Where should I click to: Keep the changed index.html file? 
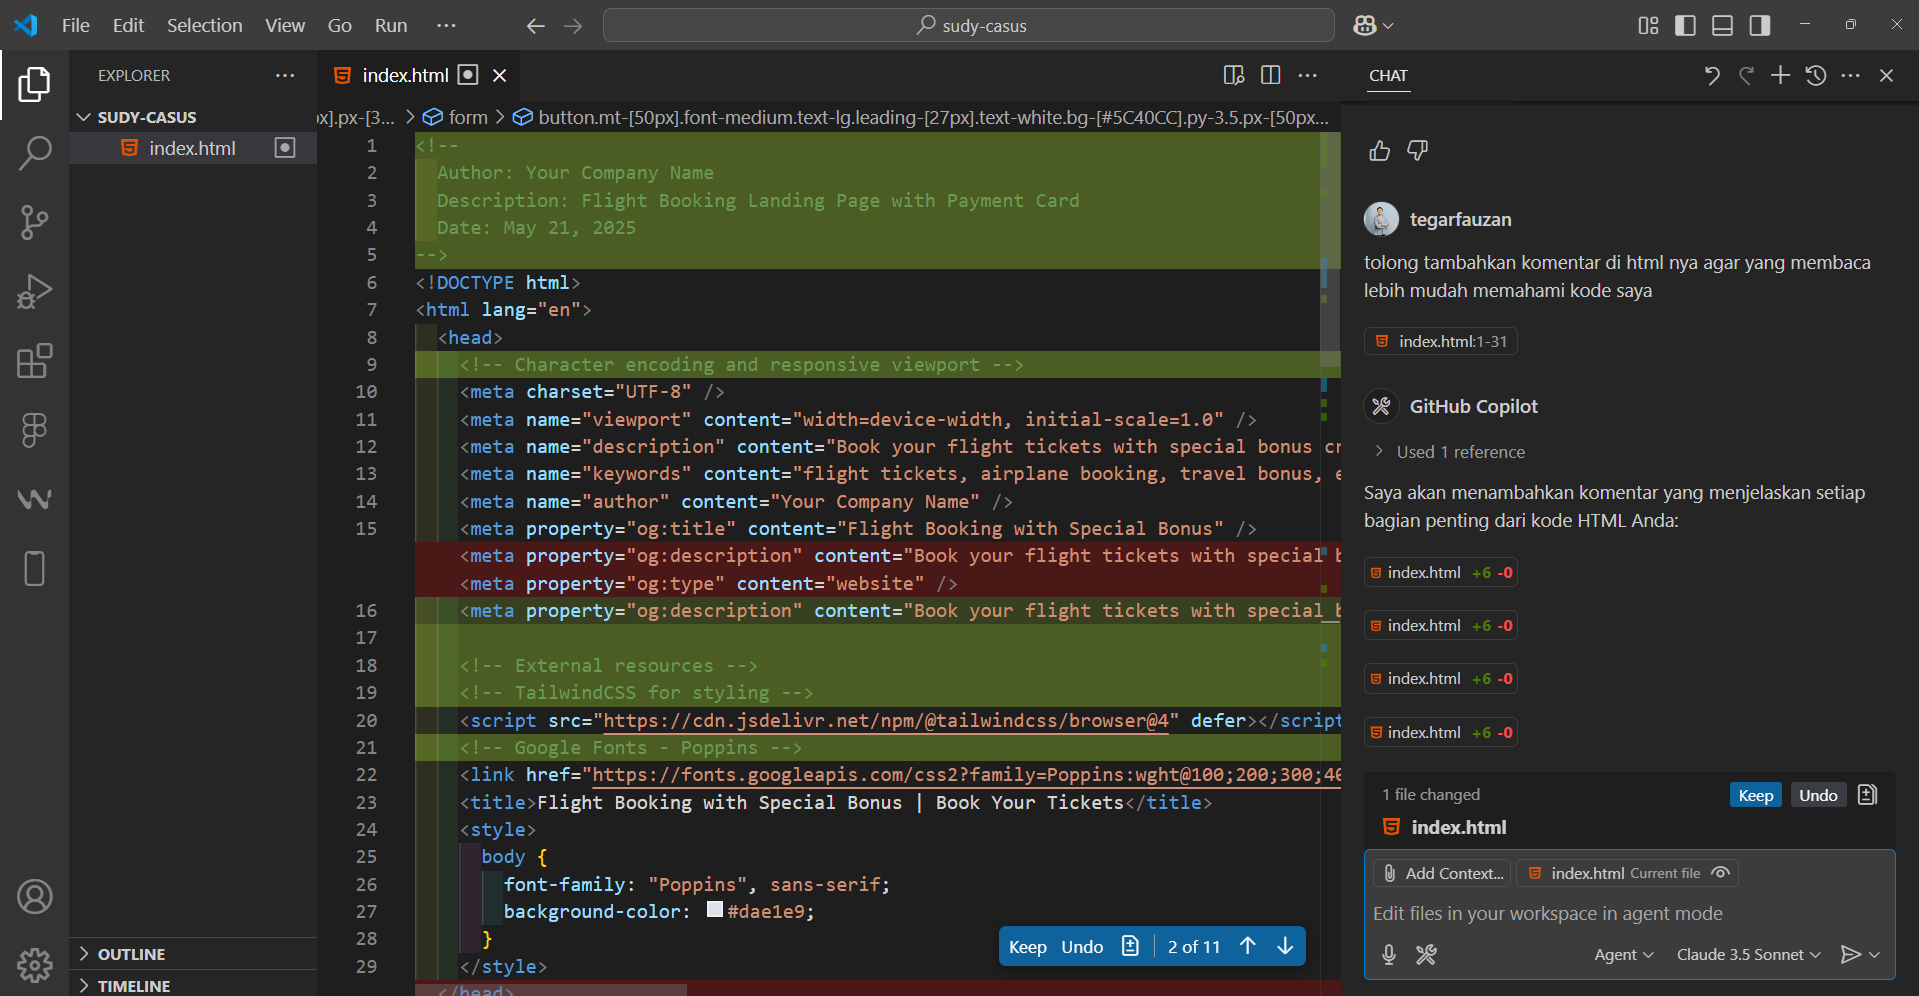(x=1755, y=794)
